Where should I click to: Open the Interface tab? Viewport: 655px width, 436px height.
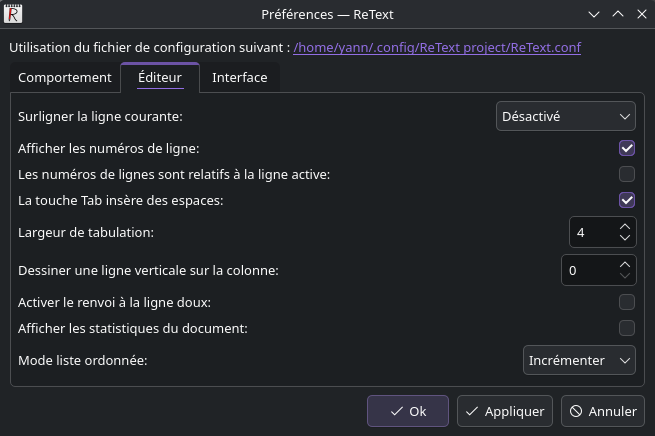[x=240, y=77]
